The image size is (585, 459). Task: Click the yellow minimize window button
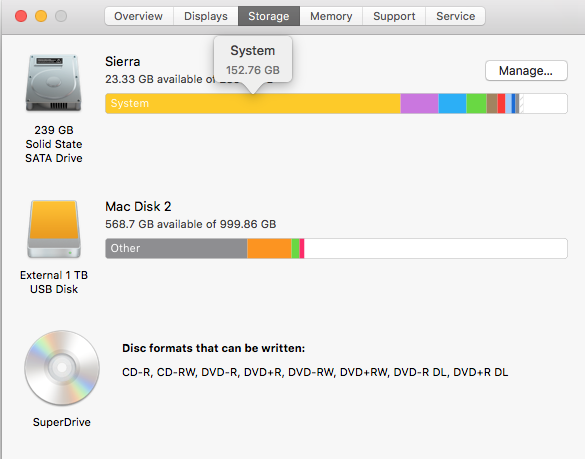coord(41,16)
